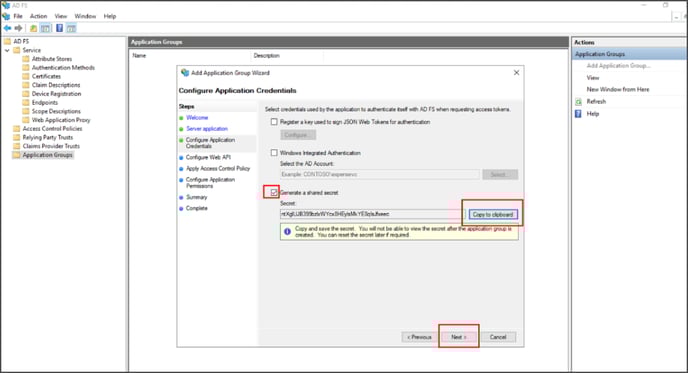Enable Windows Integrated Authentication checkbox
The height and width of the screenshot is (373, 688).
[x=274, y=153]
